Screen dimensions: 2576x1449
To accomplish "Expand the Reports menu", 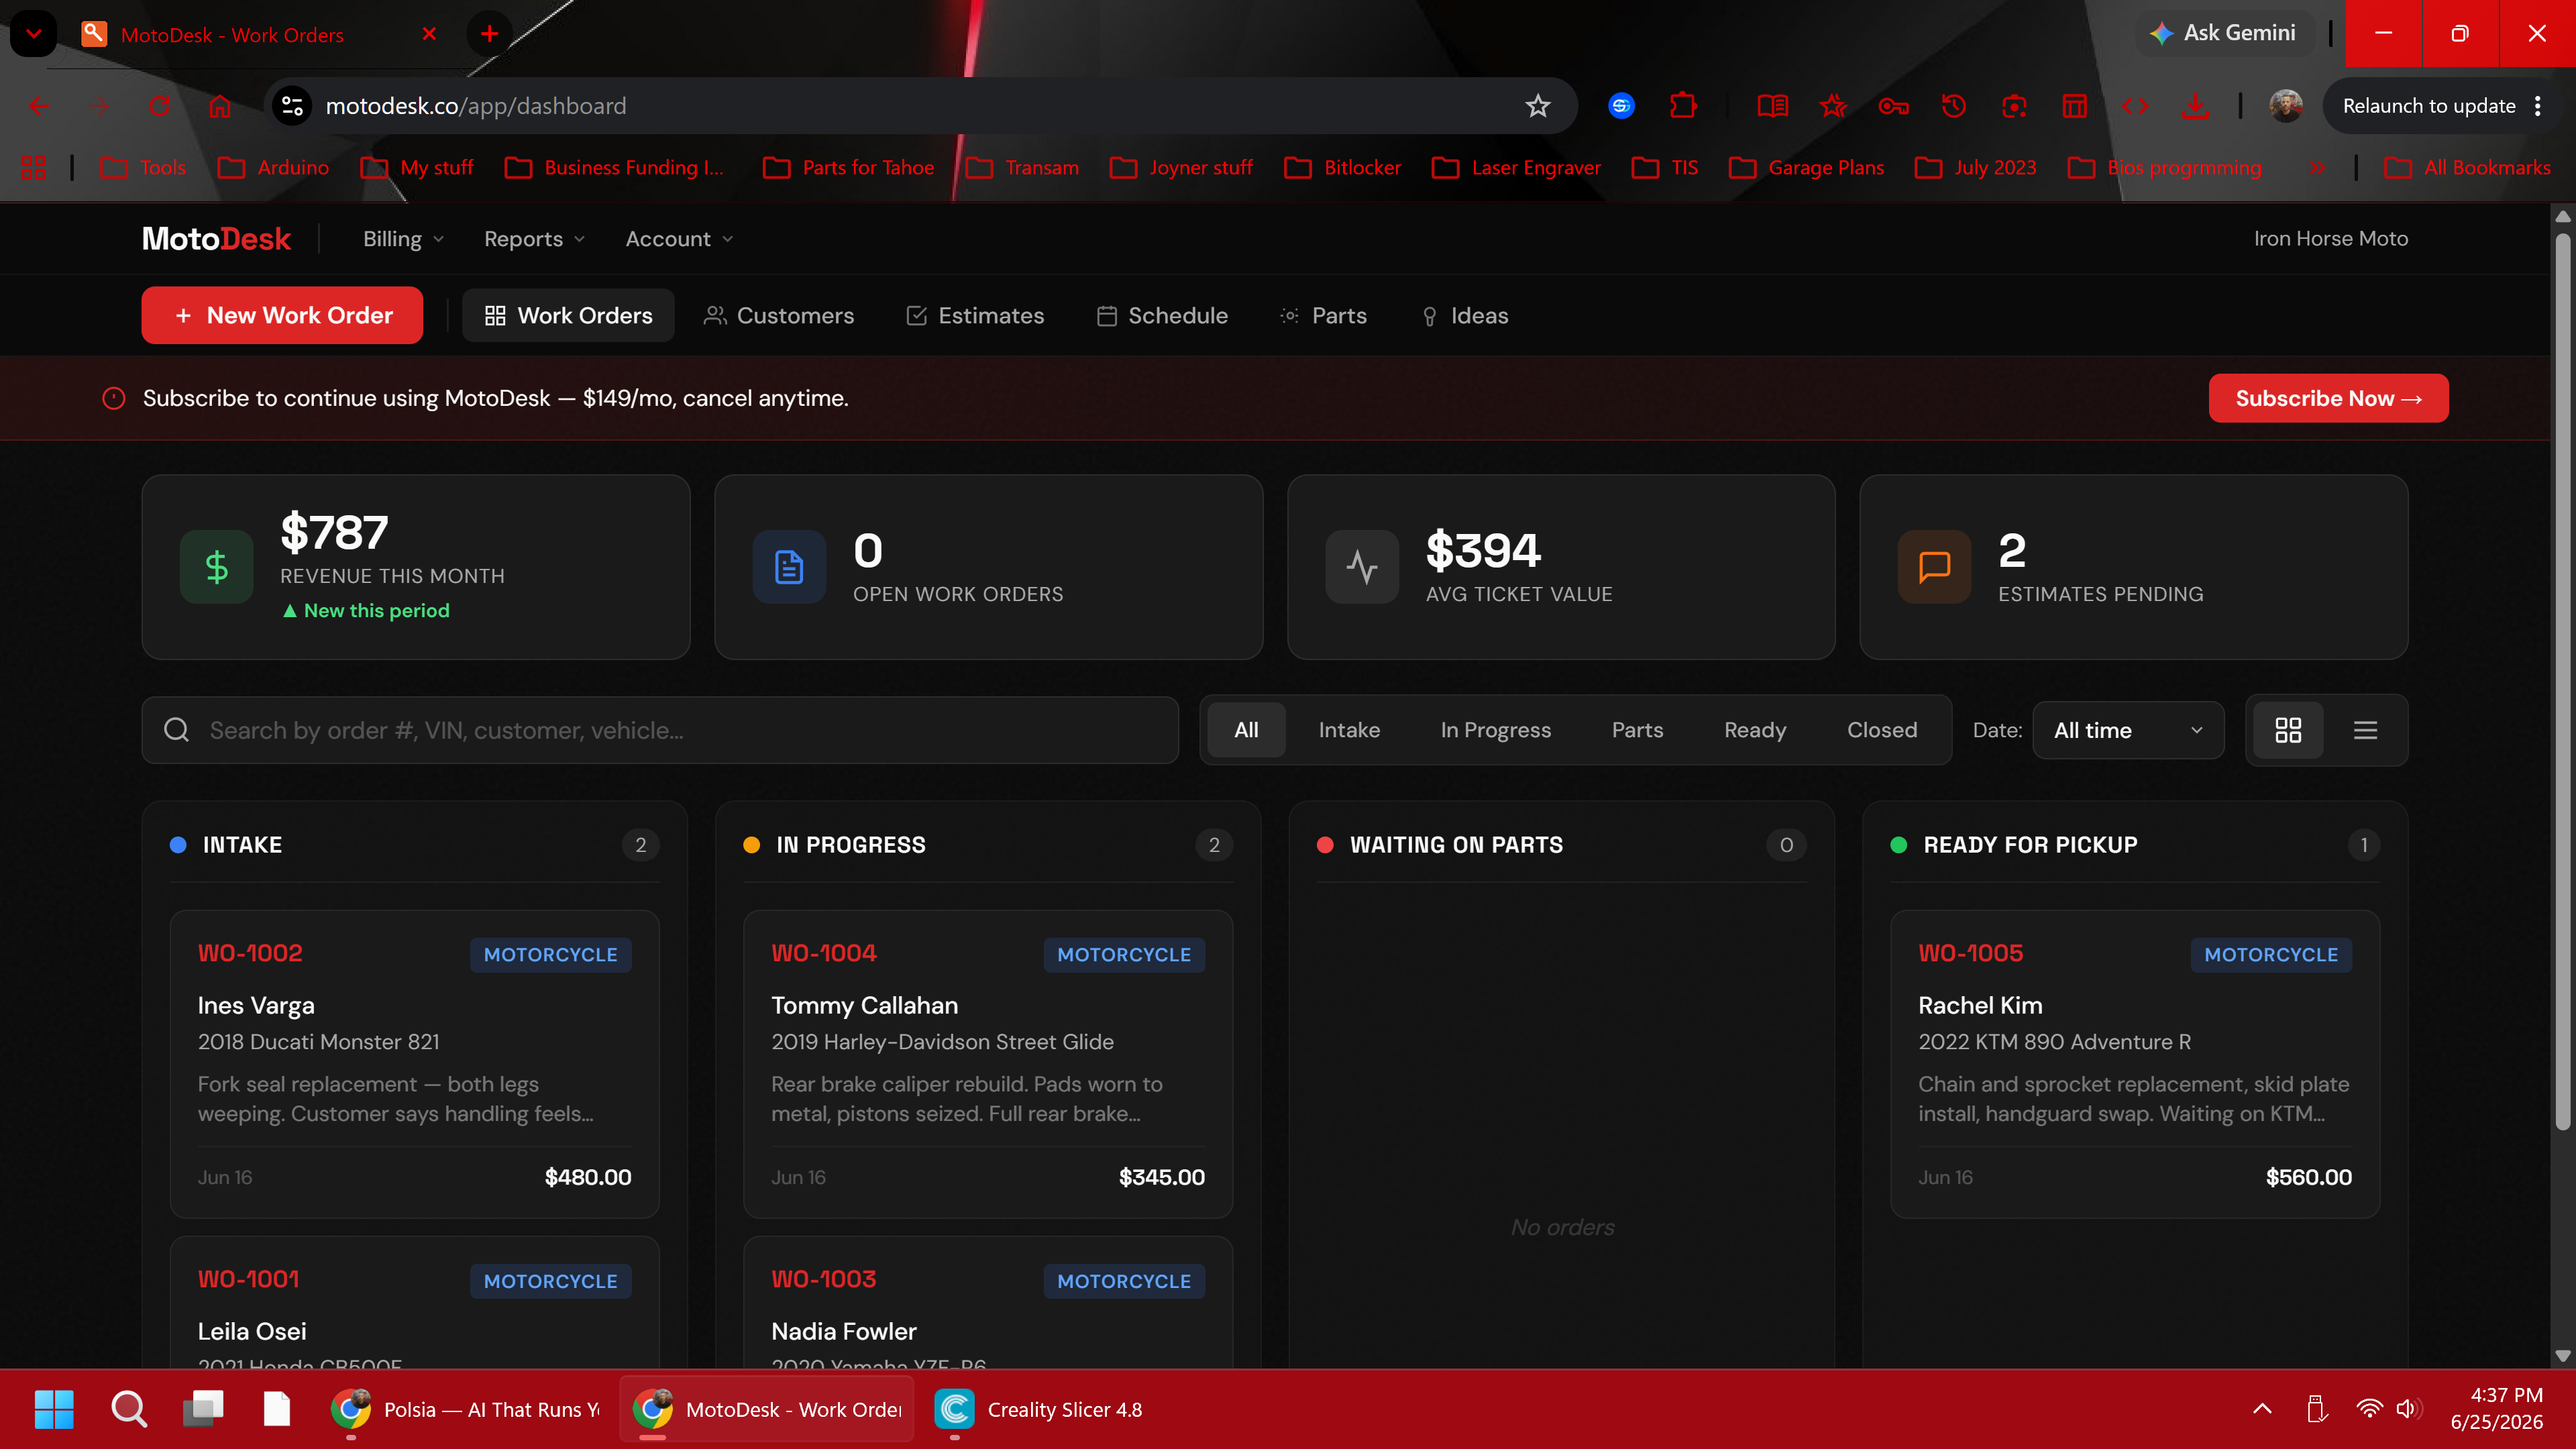I will tap(534, 239).
